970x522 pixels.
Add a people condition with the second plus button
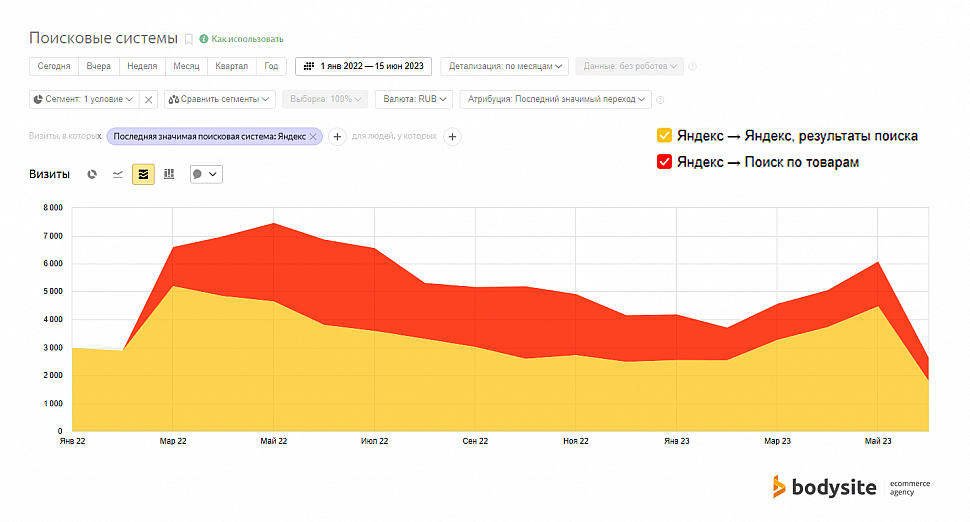pyautogui.click(x=452, y=137)
